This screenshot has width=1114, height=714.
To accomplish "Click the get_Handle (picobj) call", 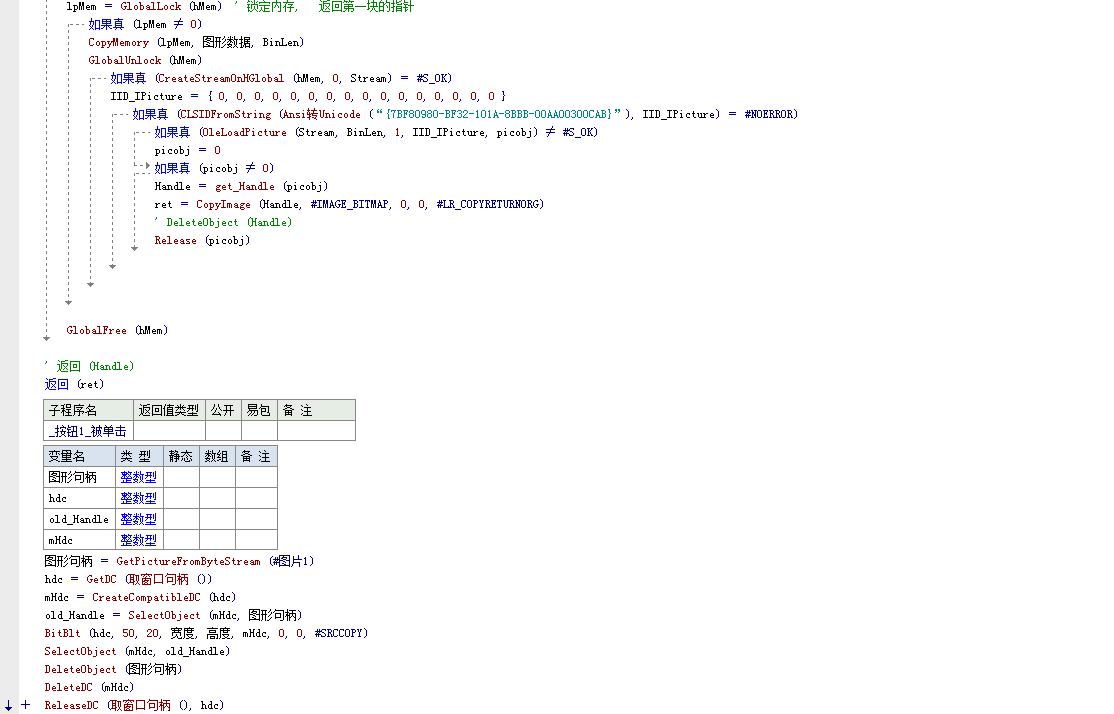I will pos(271,186).
